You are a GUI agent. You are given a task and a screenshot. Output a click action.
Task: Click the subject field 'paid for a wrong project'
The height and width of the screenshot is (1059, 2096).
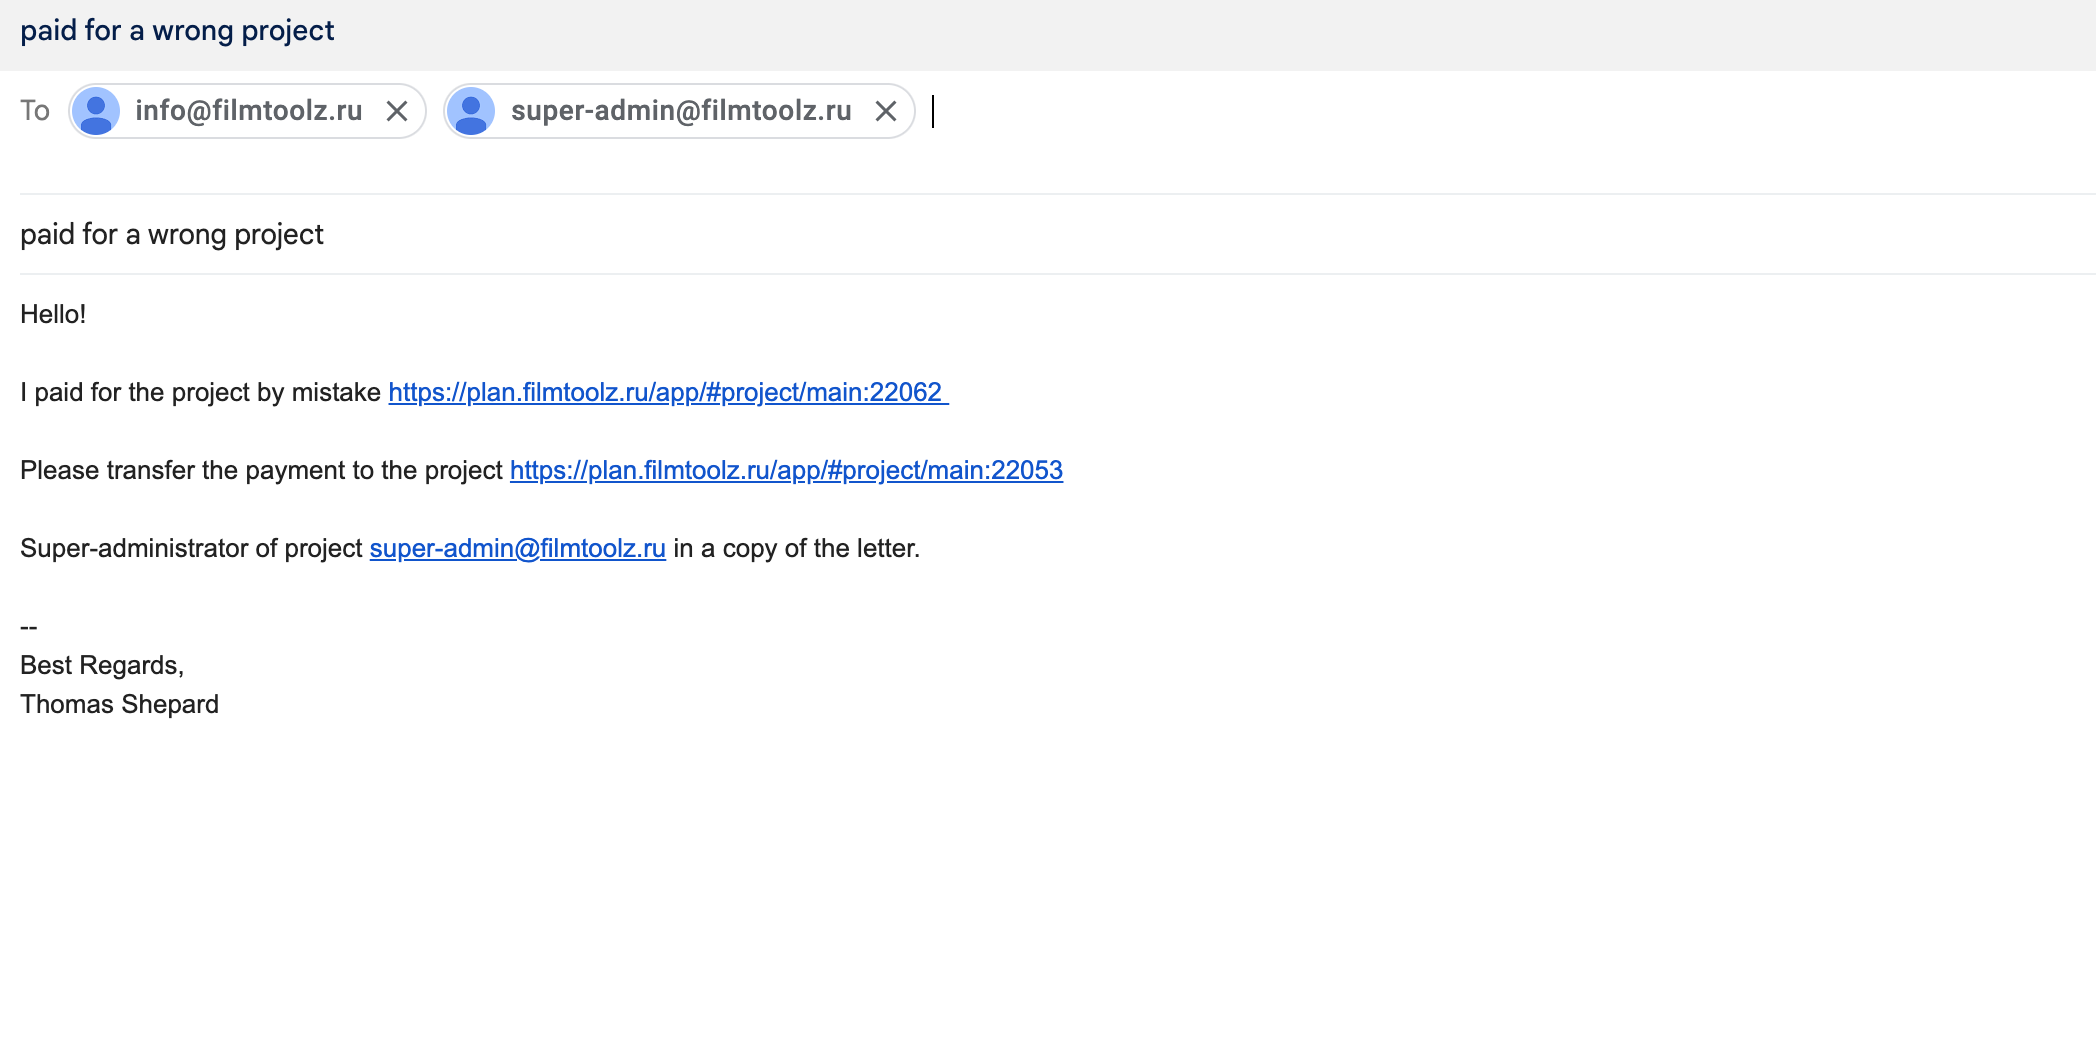(1058, 234)
